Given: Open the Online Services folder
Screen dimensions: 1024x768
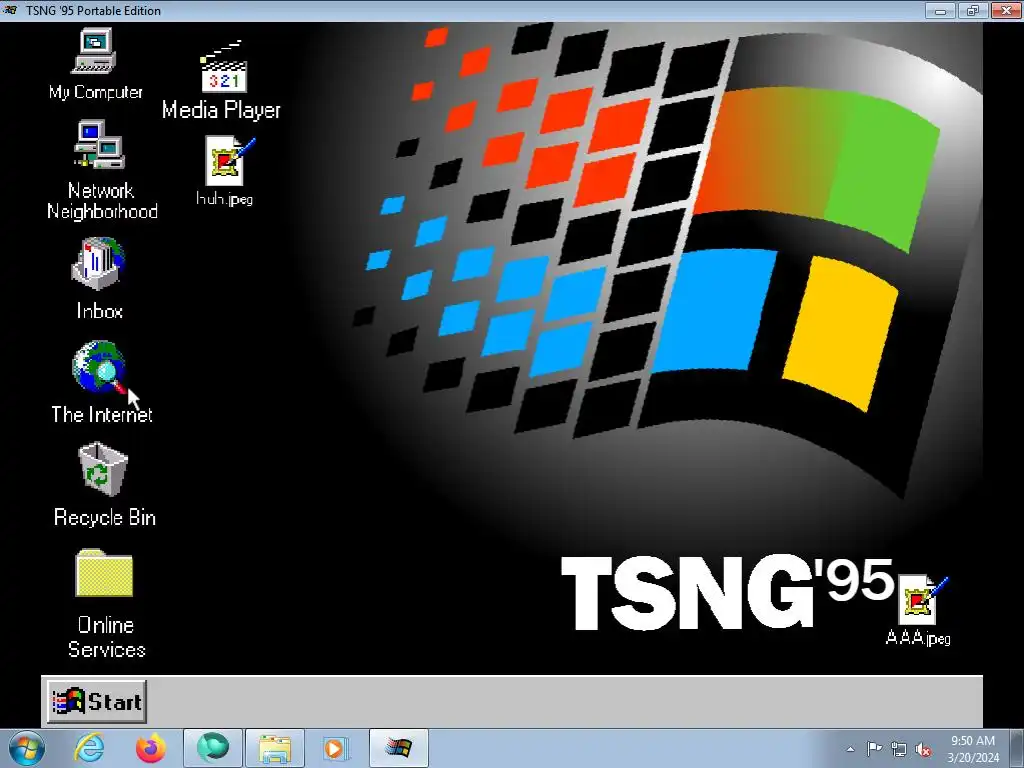Looking at the screenshot, I should click(x=105, y=603).
